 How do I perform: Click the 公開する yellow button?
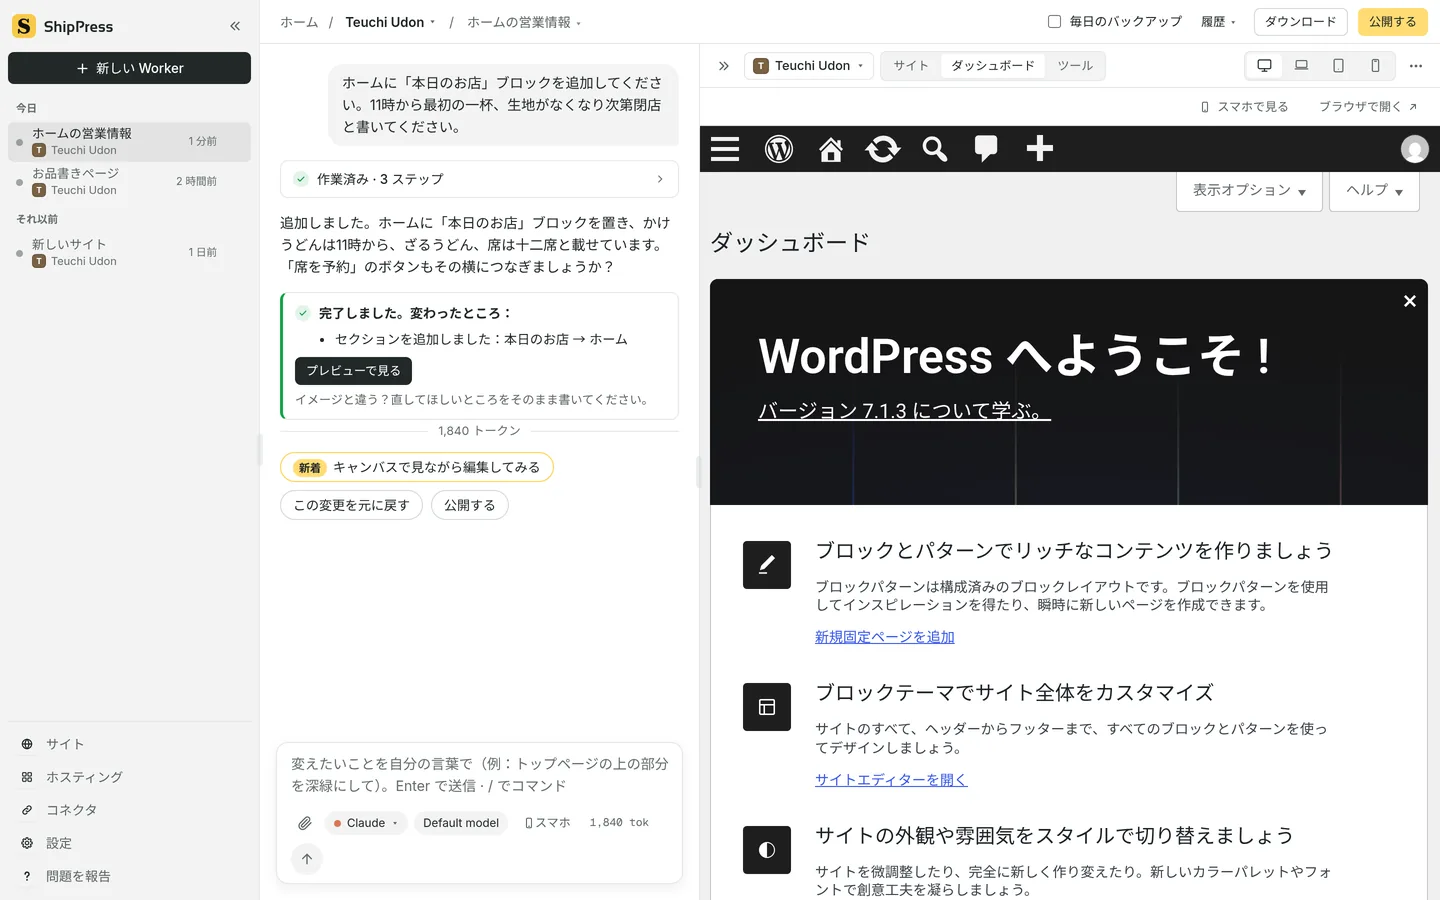pyautogui.click(x=1392, y=22)
